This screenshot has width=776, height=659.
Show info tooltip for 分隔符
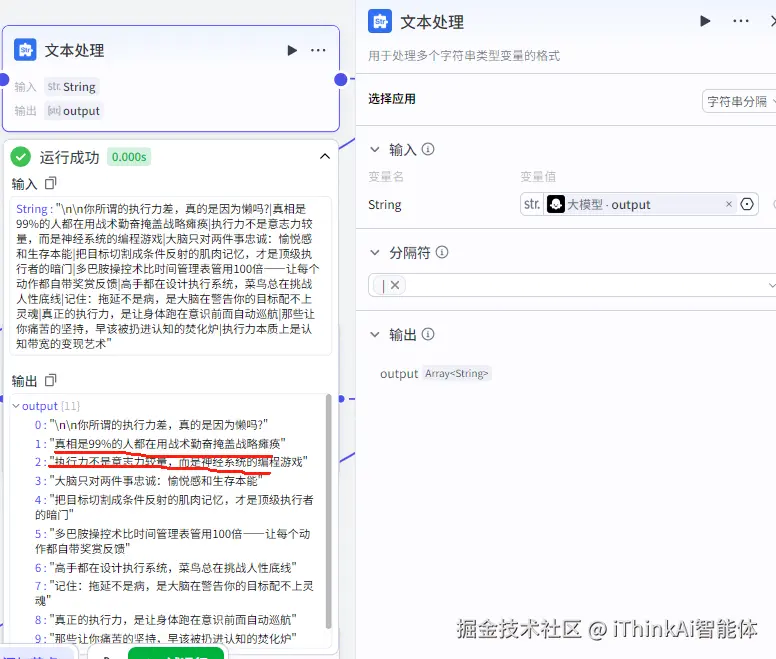(442, 252)
